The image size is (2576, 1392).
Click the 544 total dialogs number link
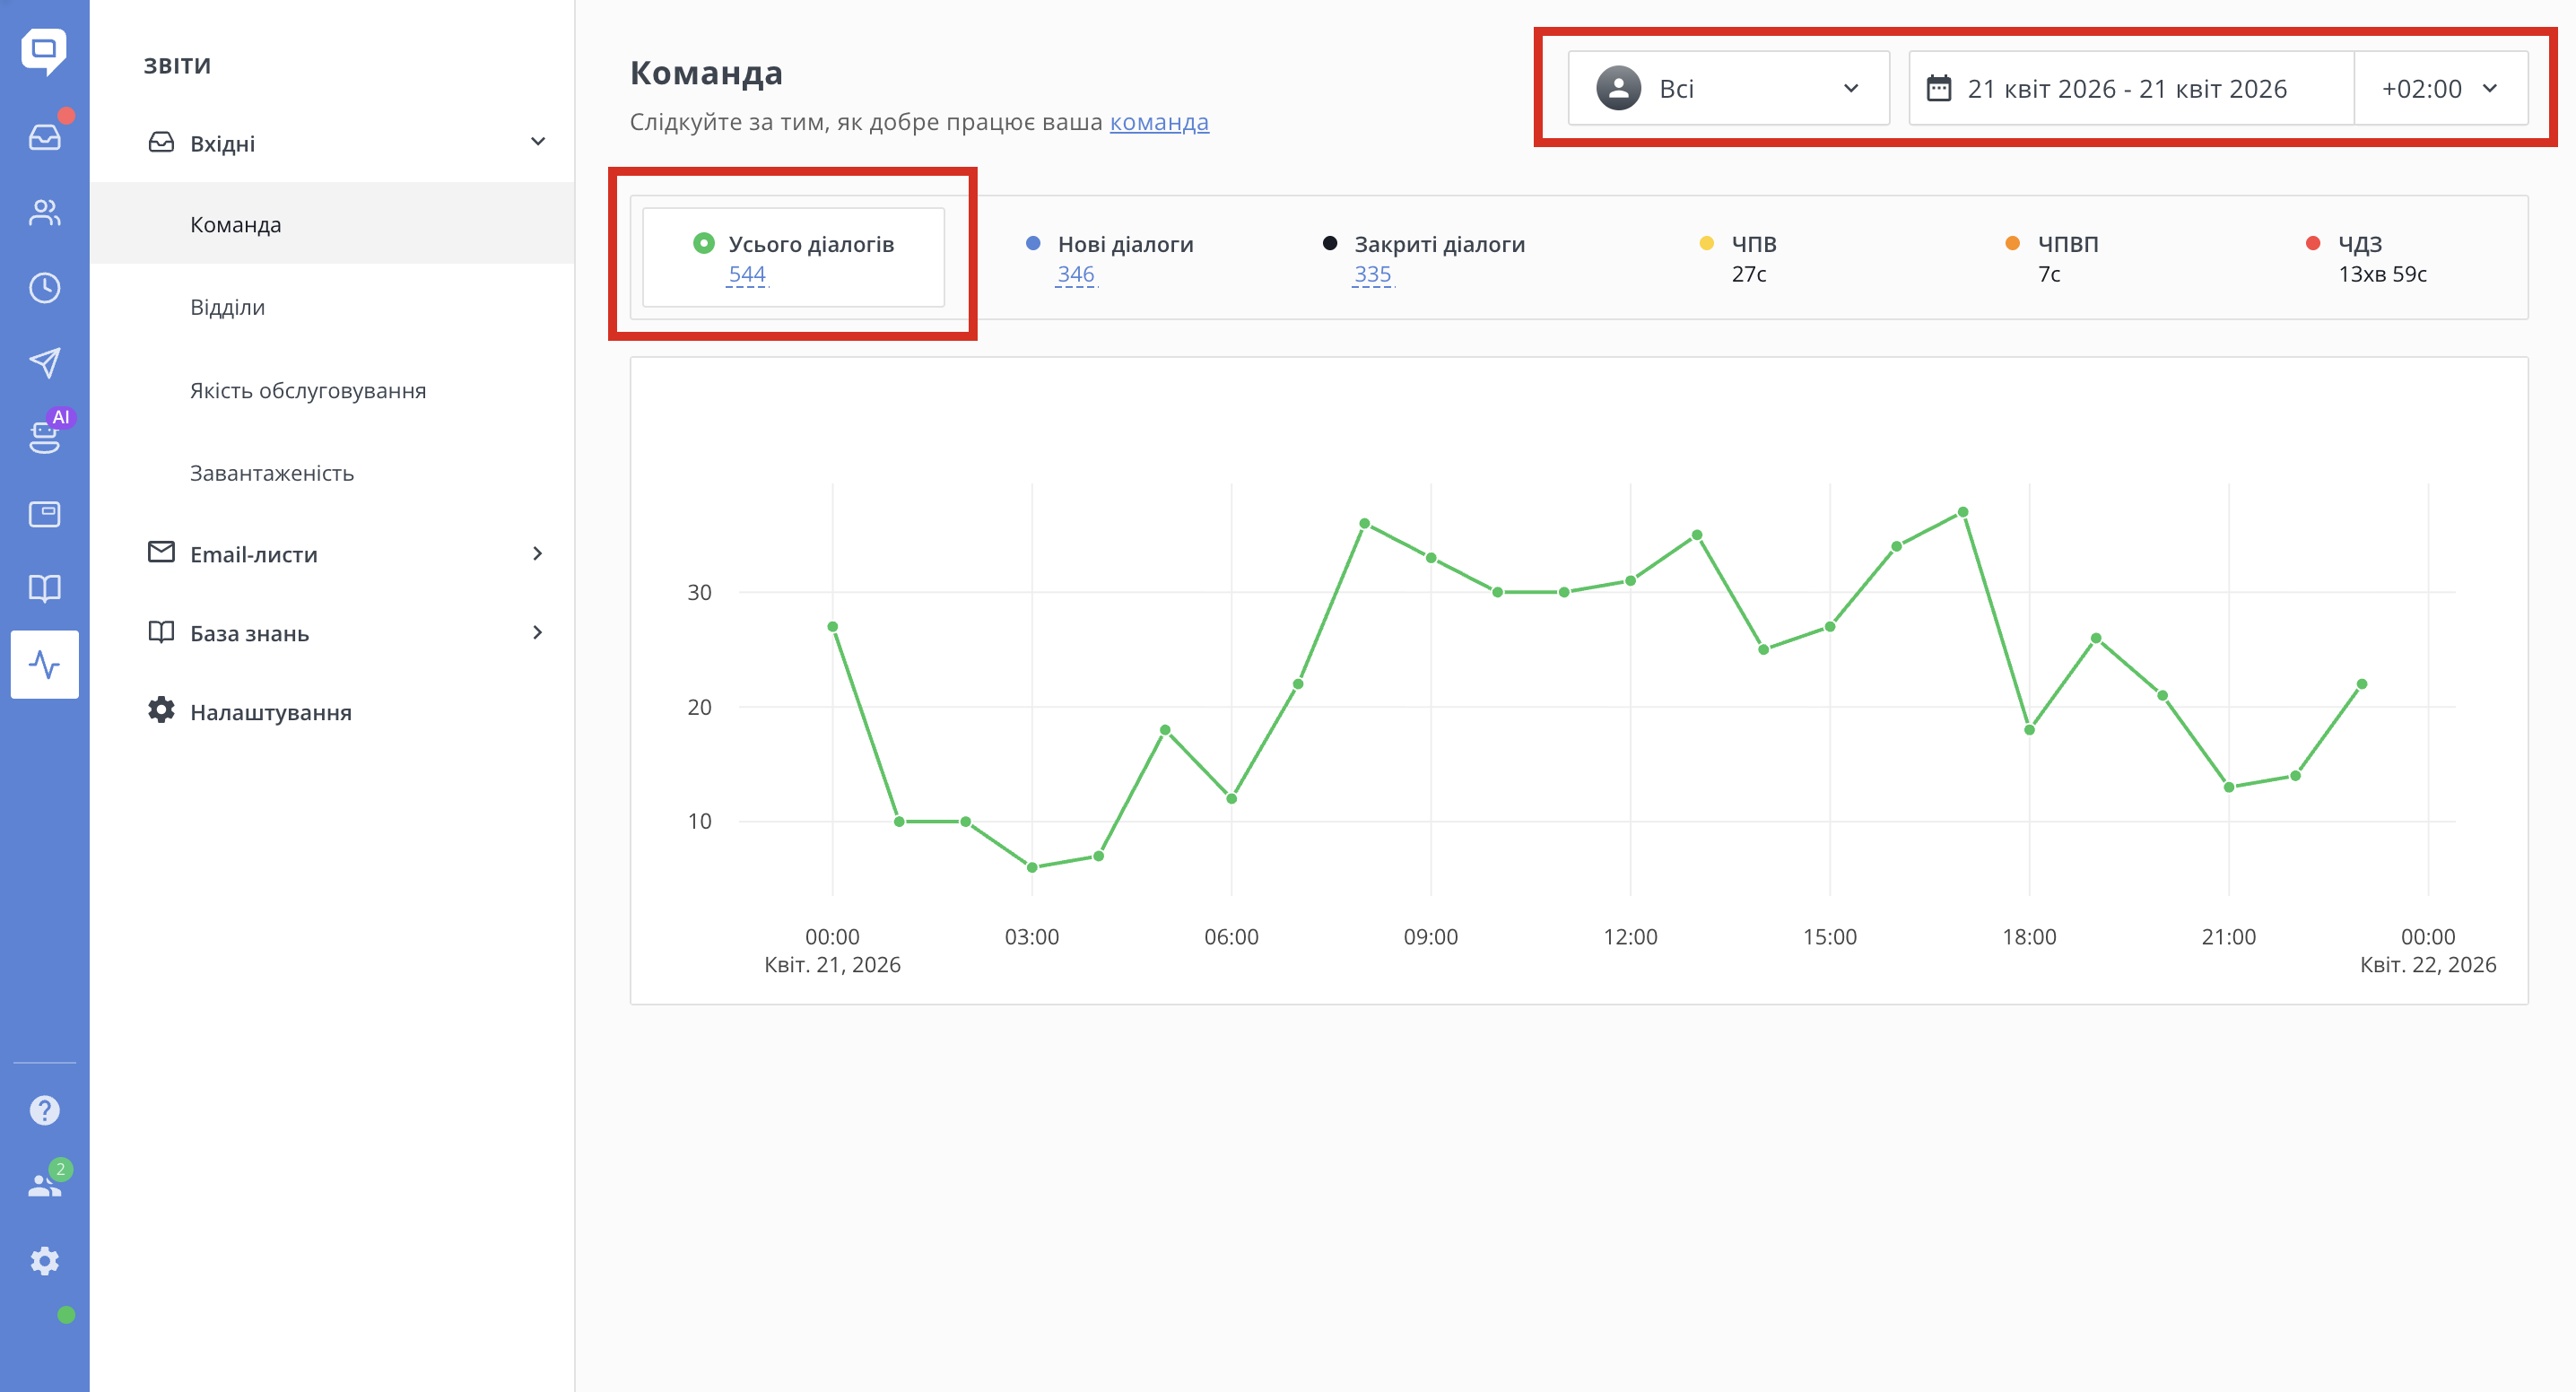click(x=746, y=274)
